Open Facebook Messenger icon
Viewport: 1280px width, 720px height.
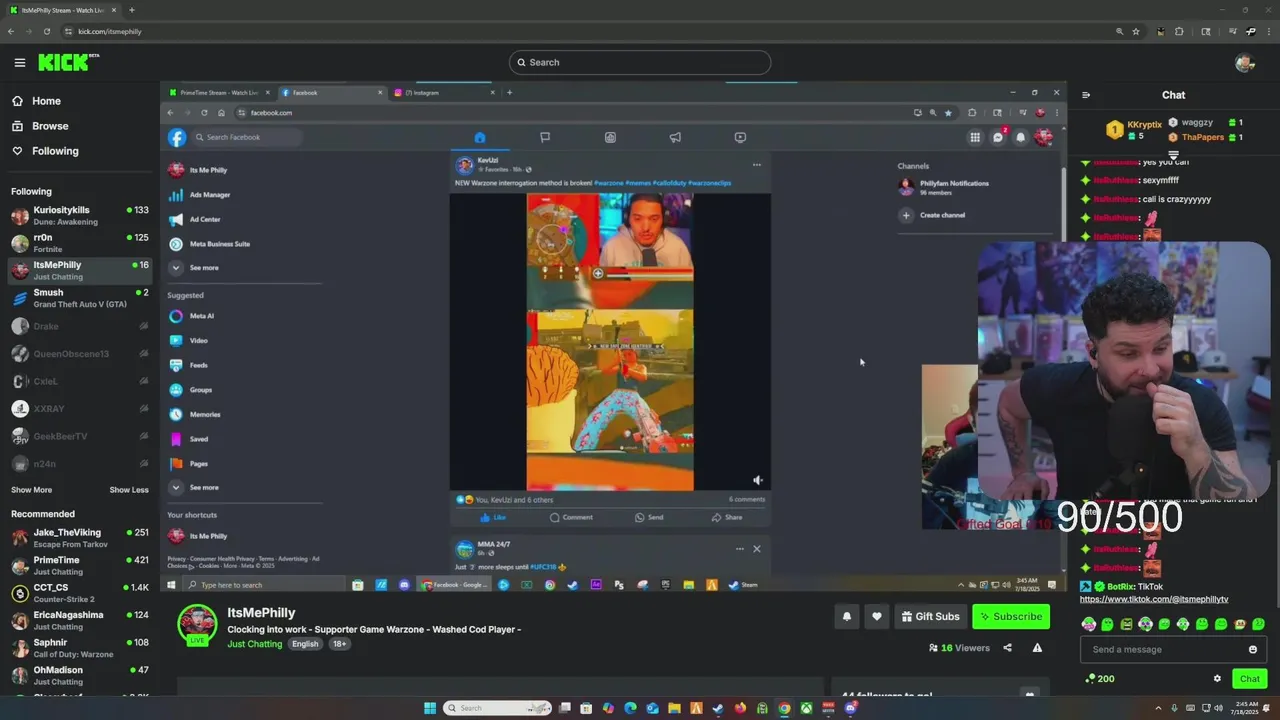[998, 137]
